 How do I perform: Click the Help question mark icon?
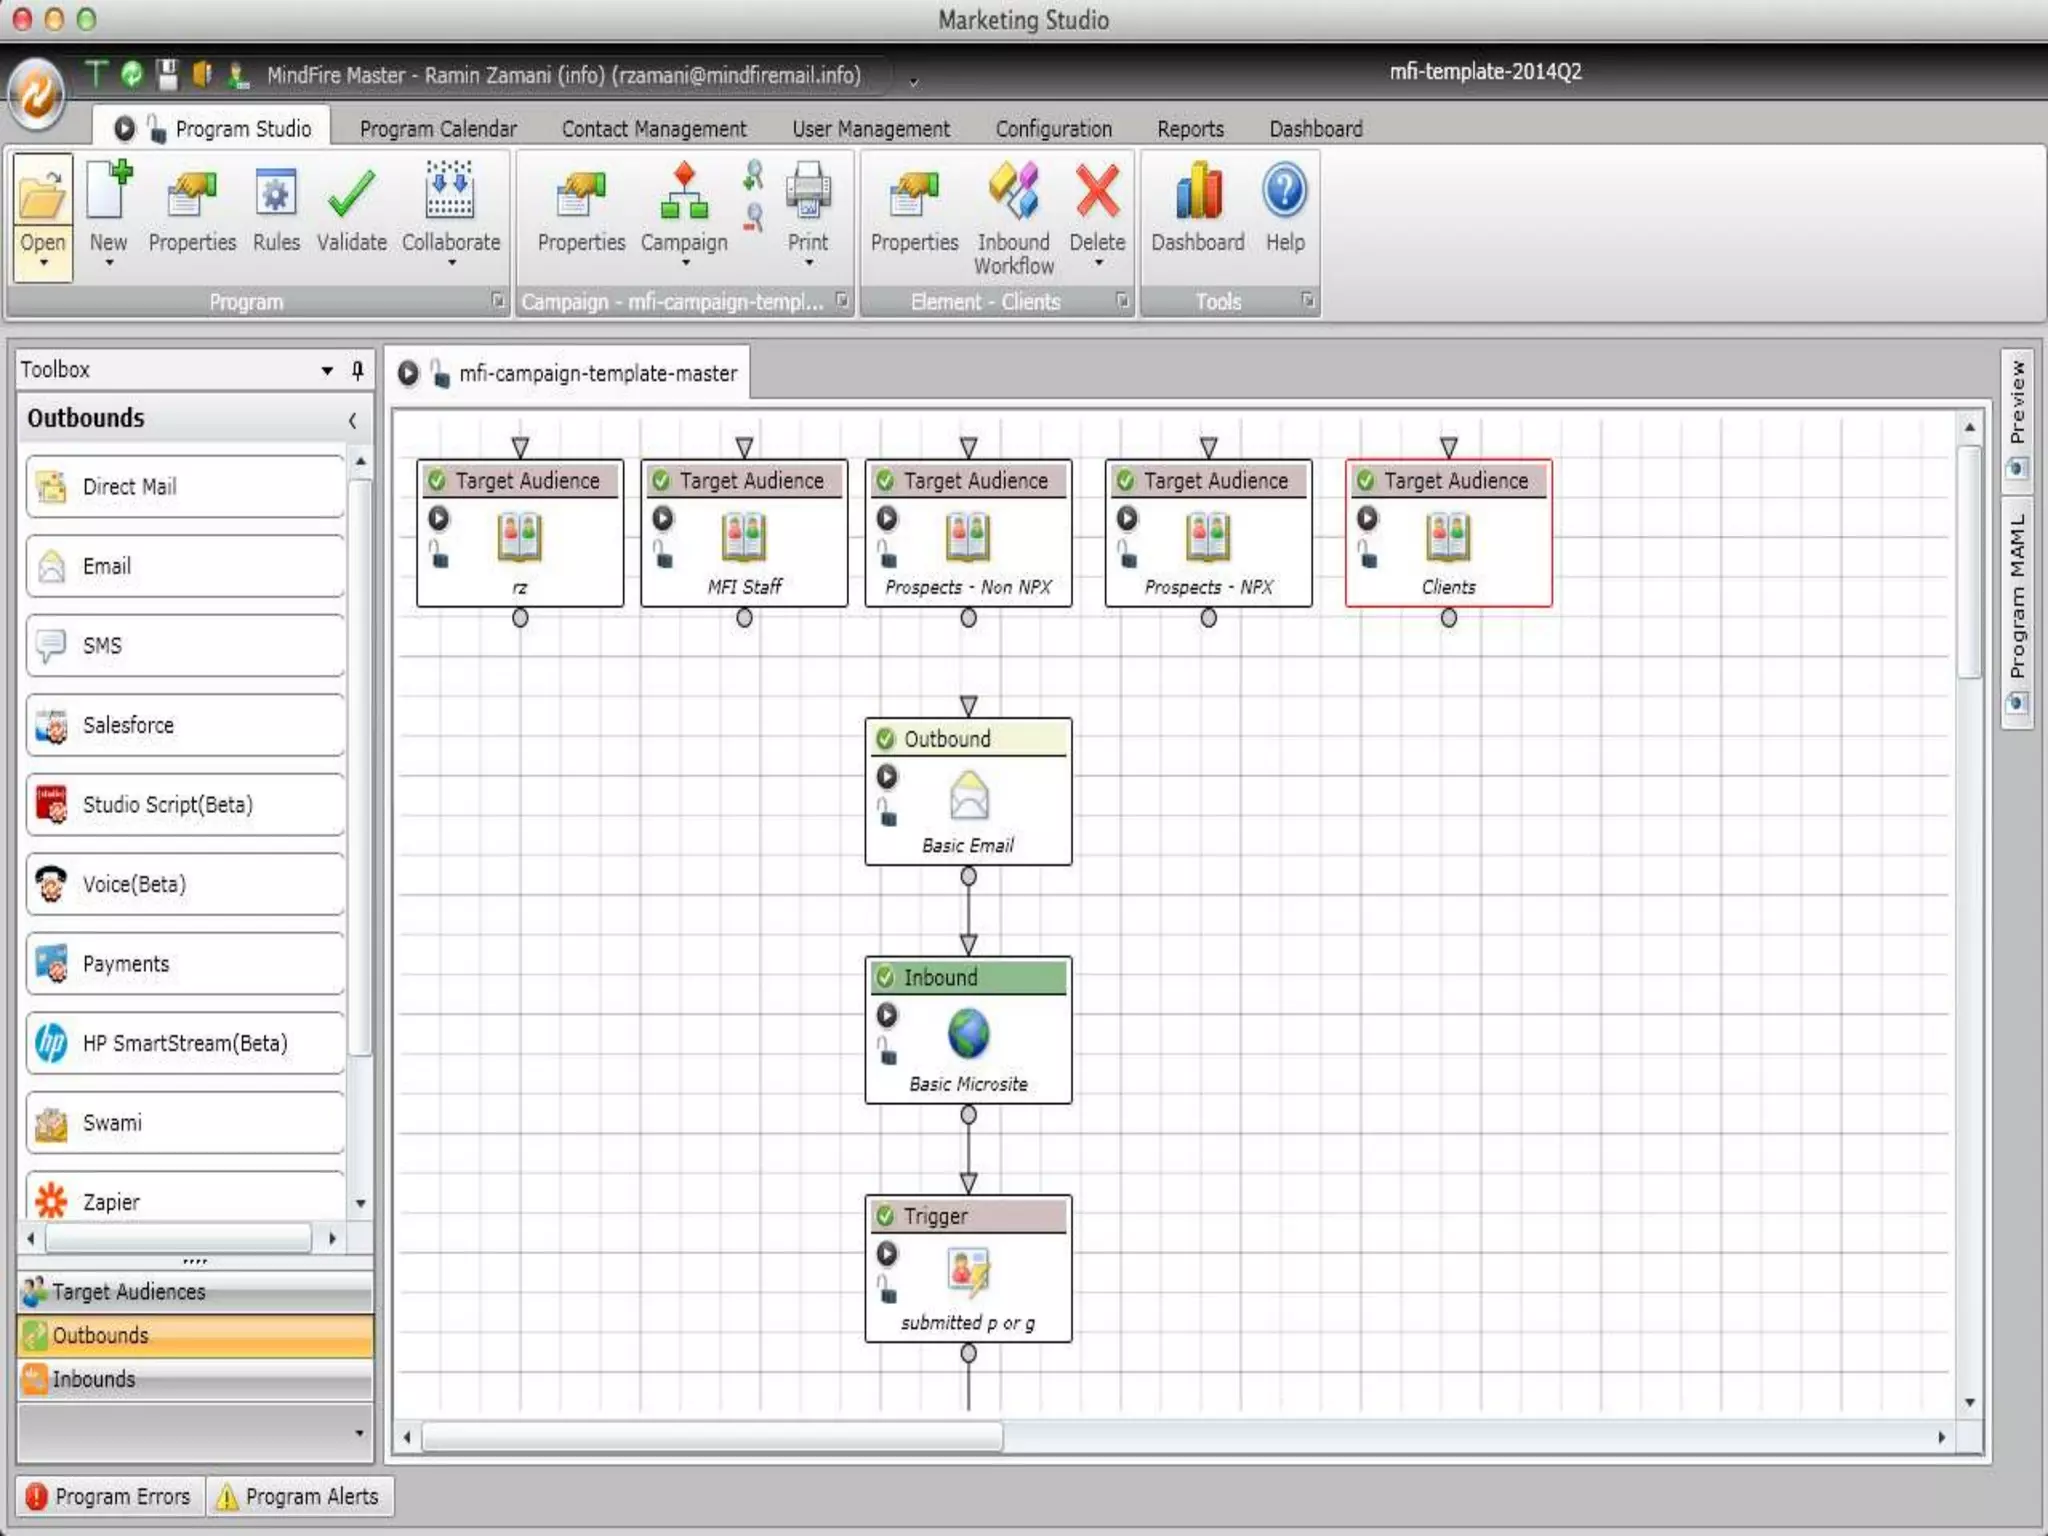[1284, 192]
